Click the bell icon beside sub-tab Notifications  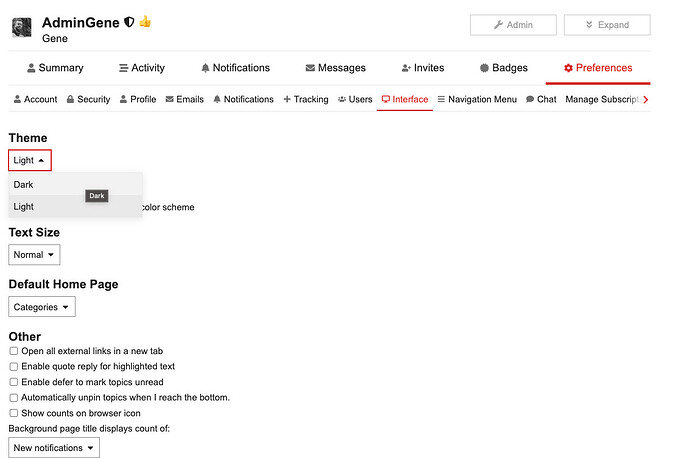point(217,99)
